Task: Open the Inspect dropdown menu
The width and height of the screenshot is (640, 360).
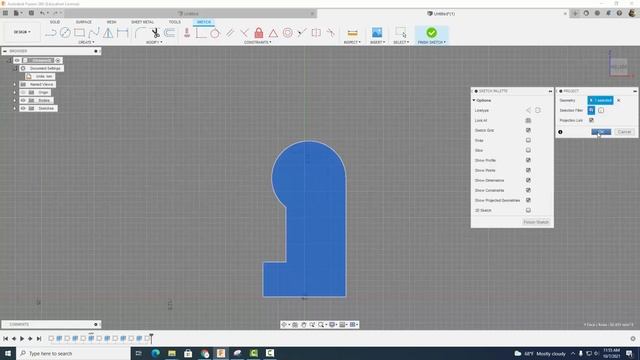Action: (x=352, y=42)
